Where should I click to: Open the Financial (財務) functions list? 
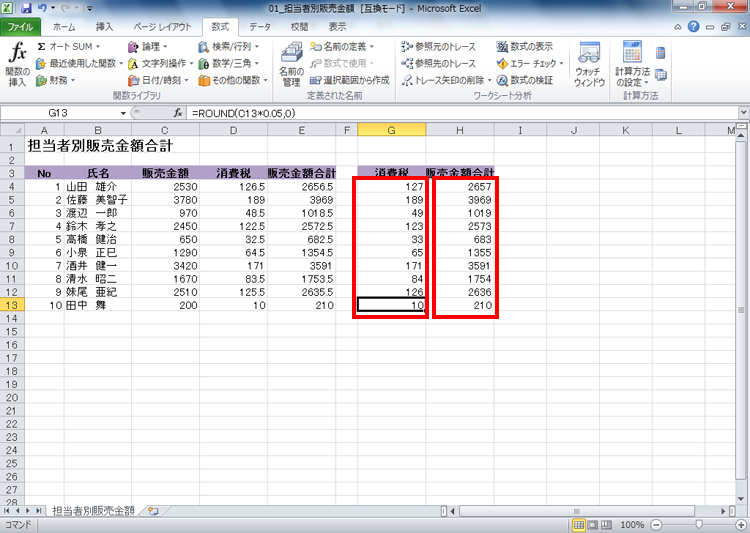point(55,80)
